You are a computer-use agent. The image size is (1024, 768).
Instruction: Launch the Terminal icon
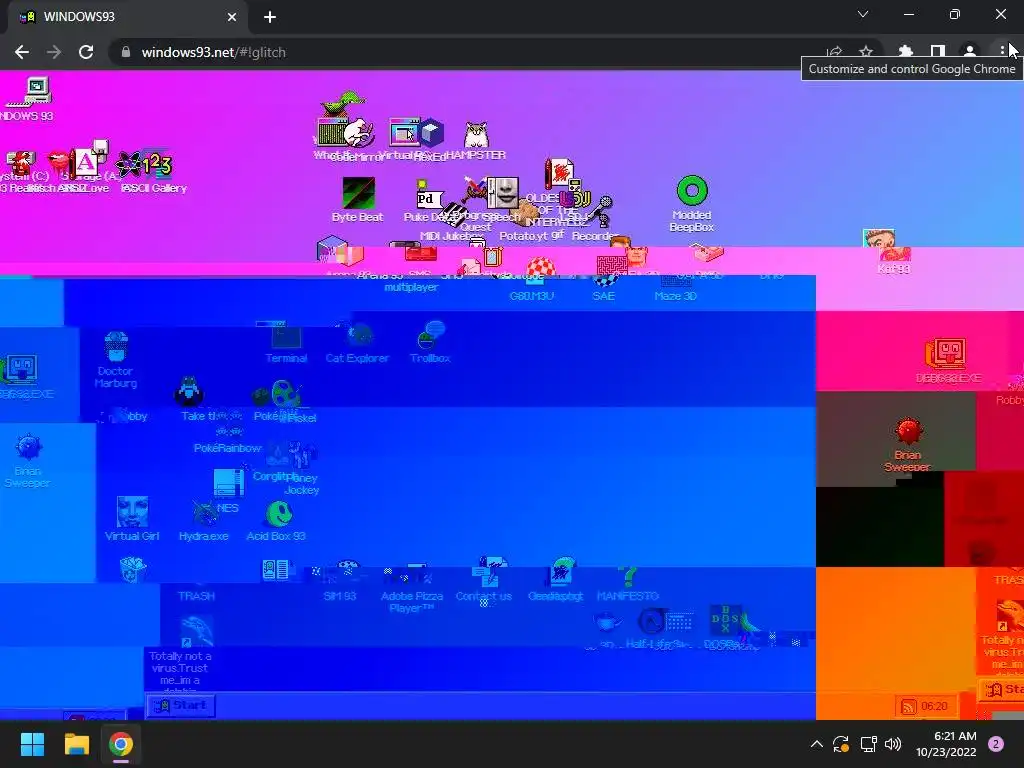tap(286, 342)
